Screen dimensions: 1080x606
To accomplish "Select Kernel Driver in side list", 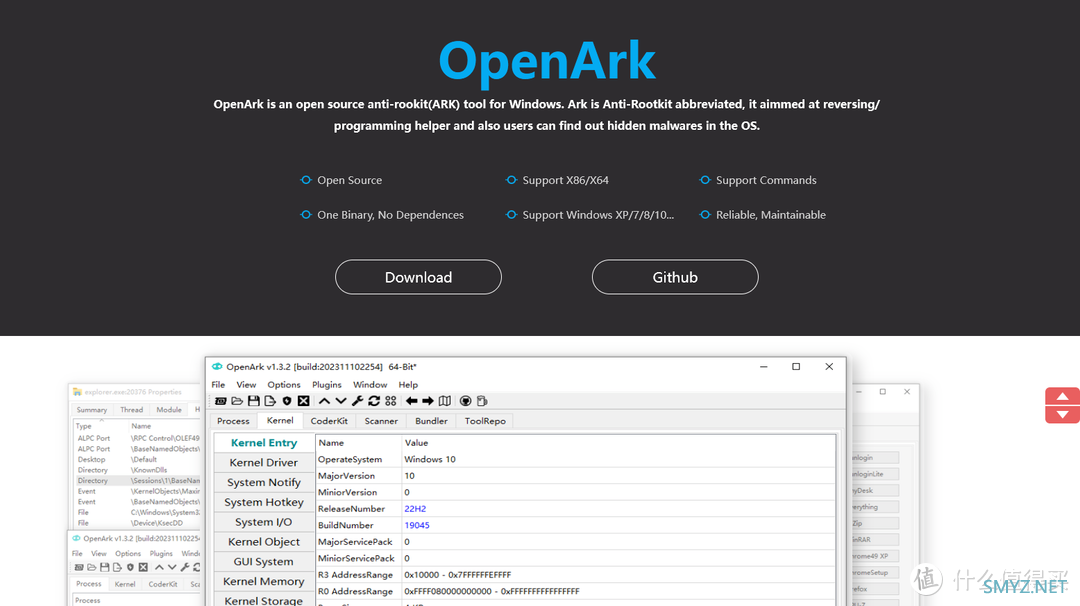I will pos(264,462).
